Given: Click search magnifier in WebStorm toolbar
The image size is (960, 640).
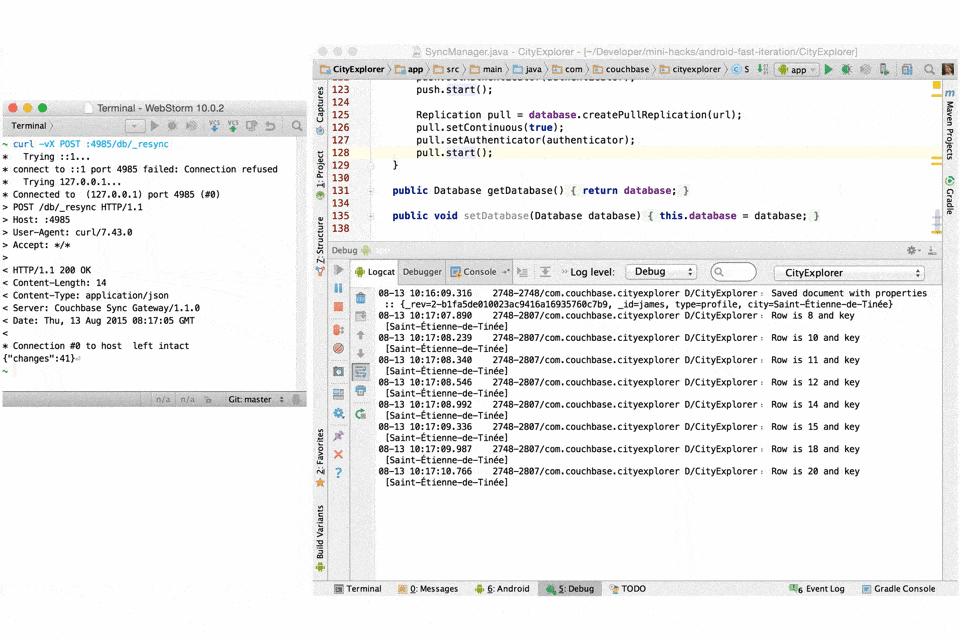Looking at the screenshot, I should (x=297, y=126).
